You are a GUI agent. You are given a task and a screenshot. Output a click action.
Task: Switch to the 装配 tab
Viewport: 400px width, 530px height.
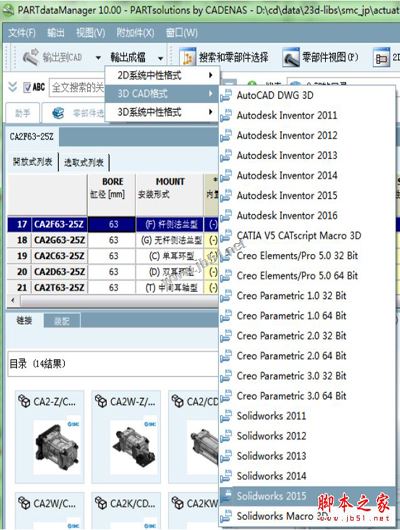[62, 321]
